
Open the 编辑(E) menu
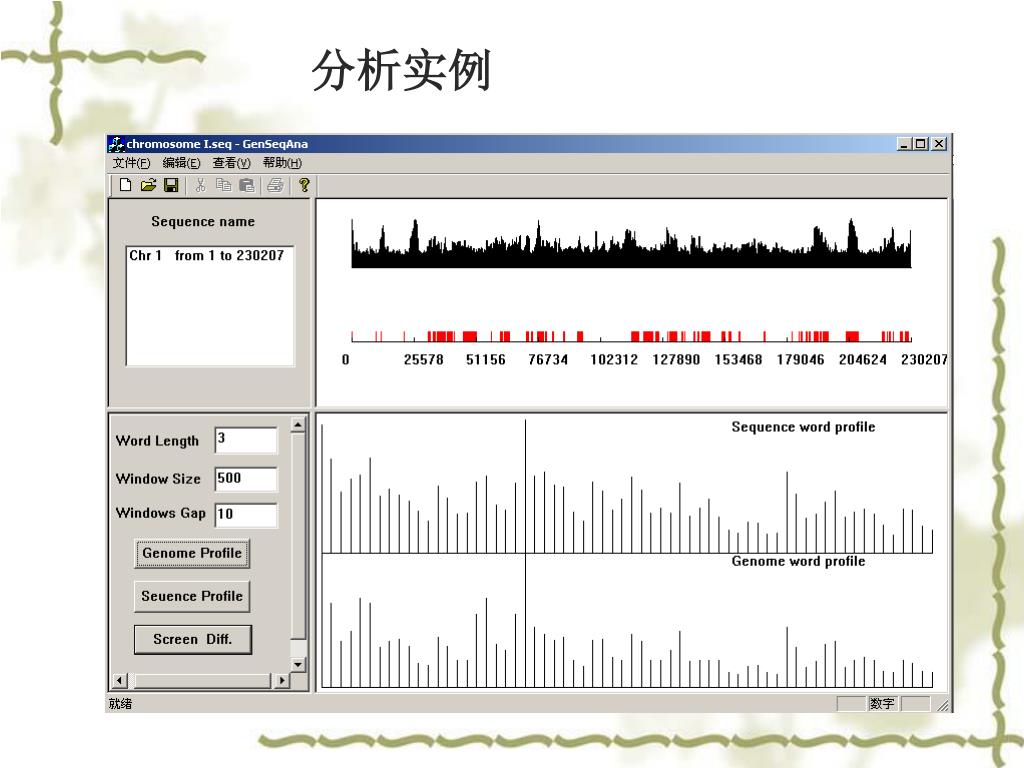pos(182,163)
